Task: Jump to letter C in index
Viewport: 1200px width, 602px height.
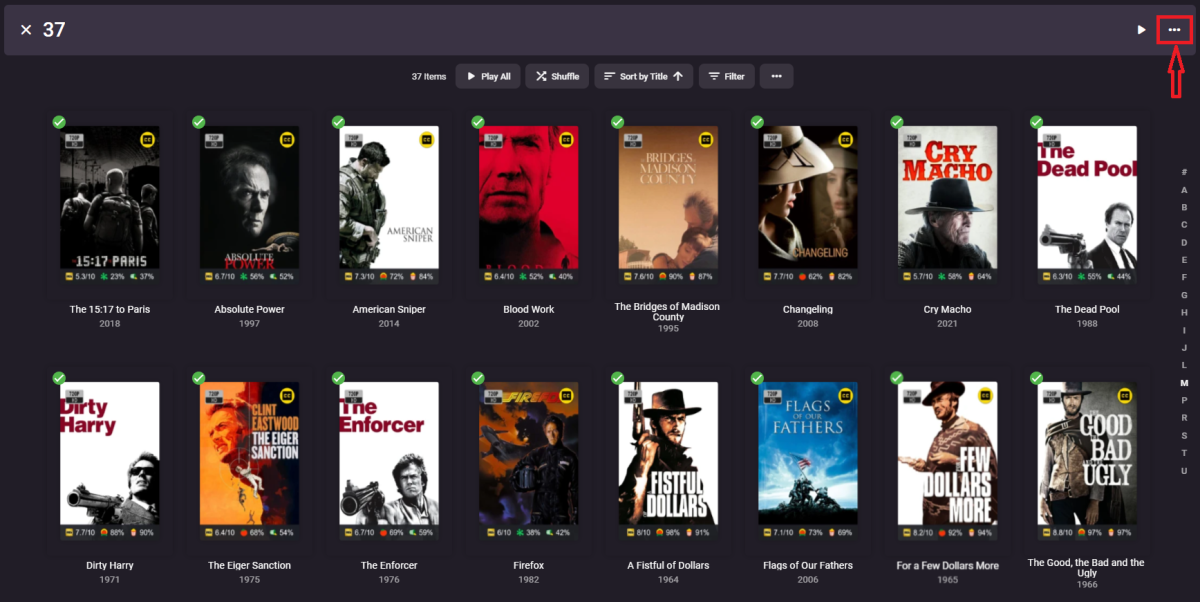Action: point(1184,225)
